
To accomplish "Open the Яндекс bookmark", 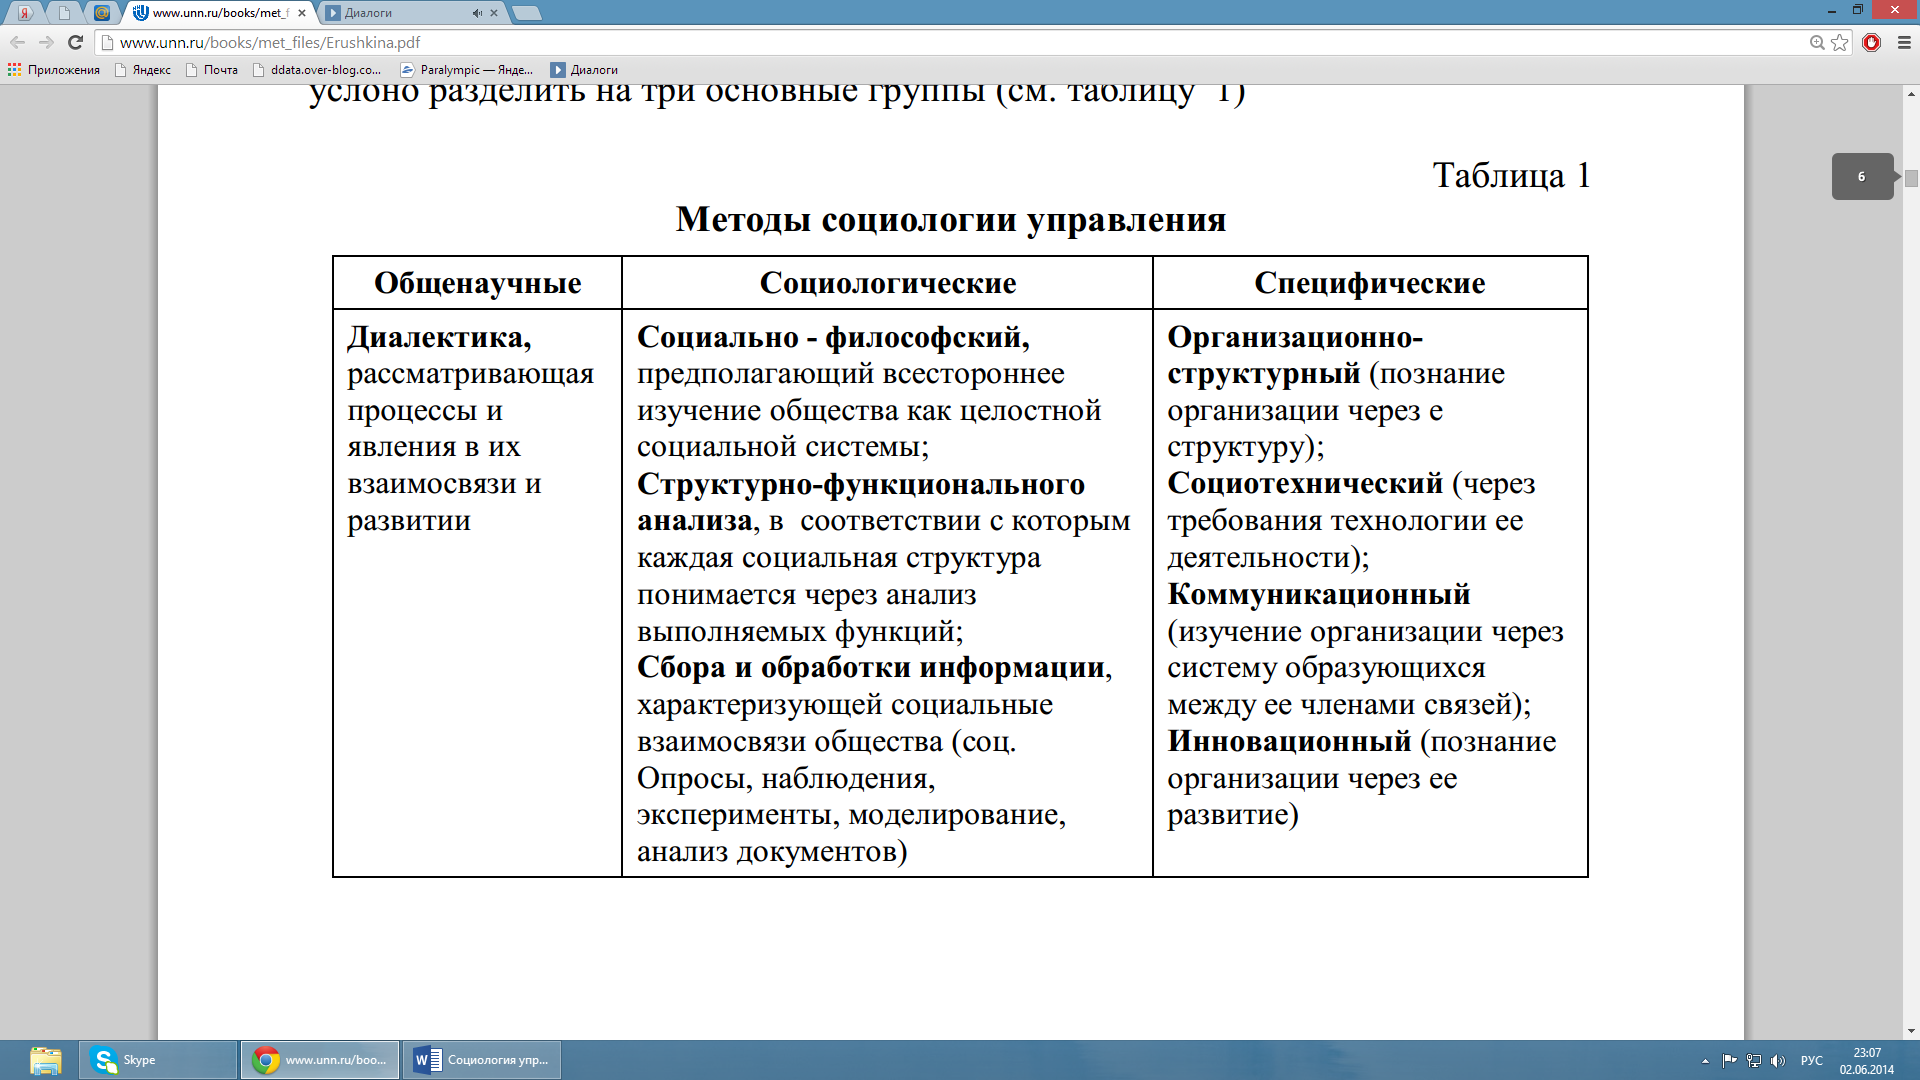I will [143, 70].
